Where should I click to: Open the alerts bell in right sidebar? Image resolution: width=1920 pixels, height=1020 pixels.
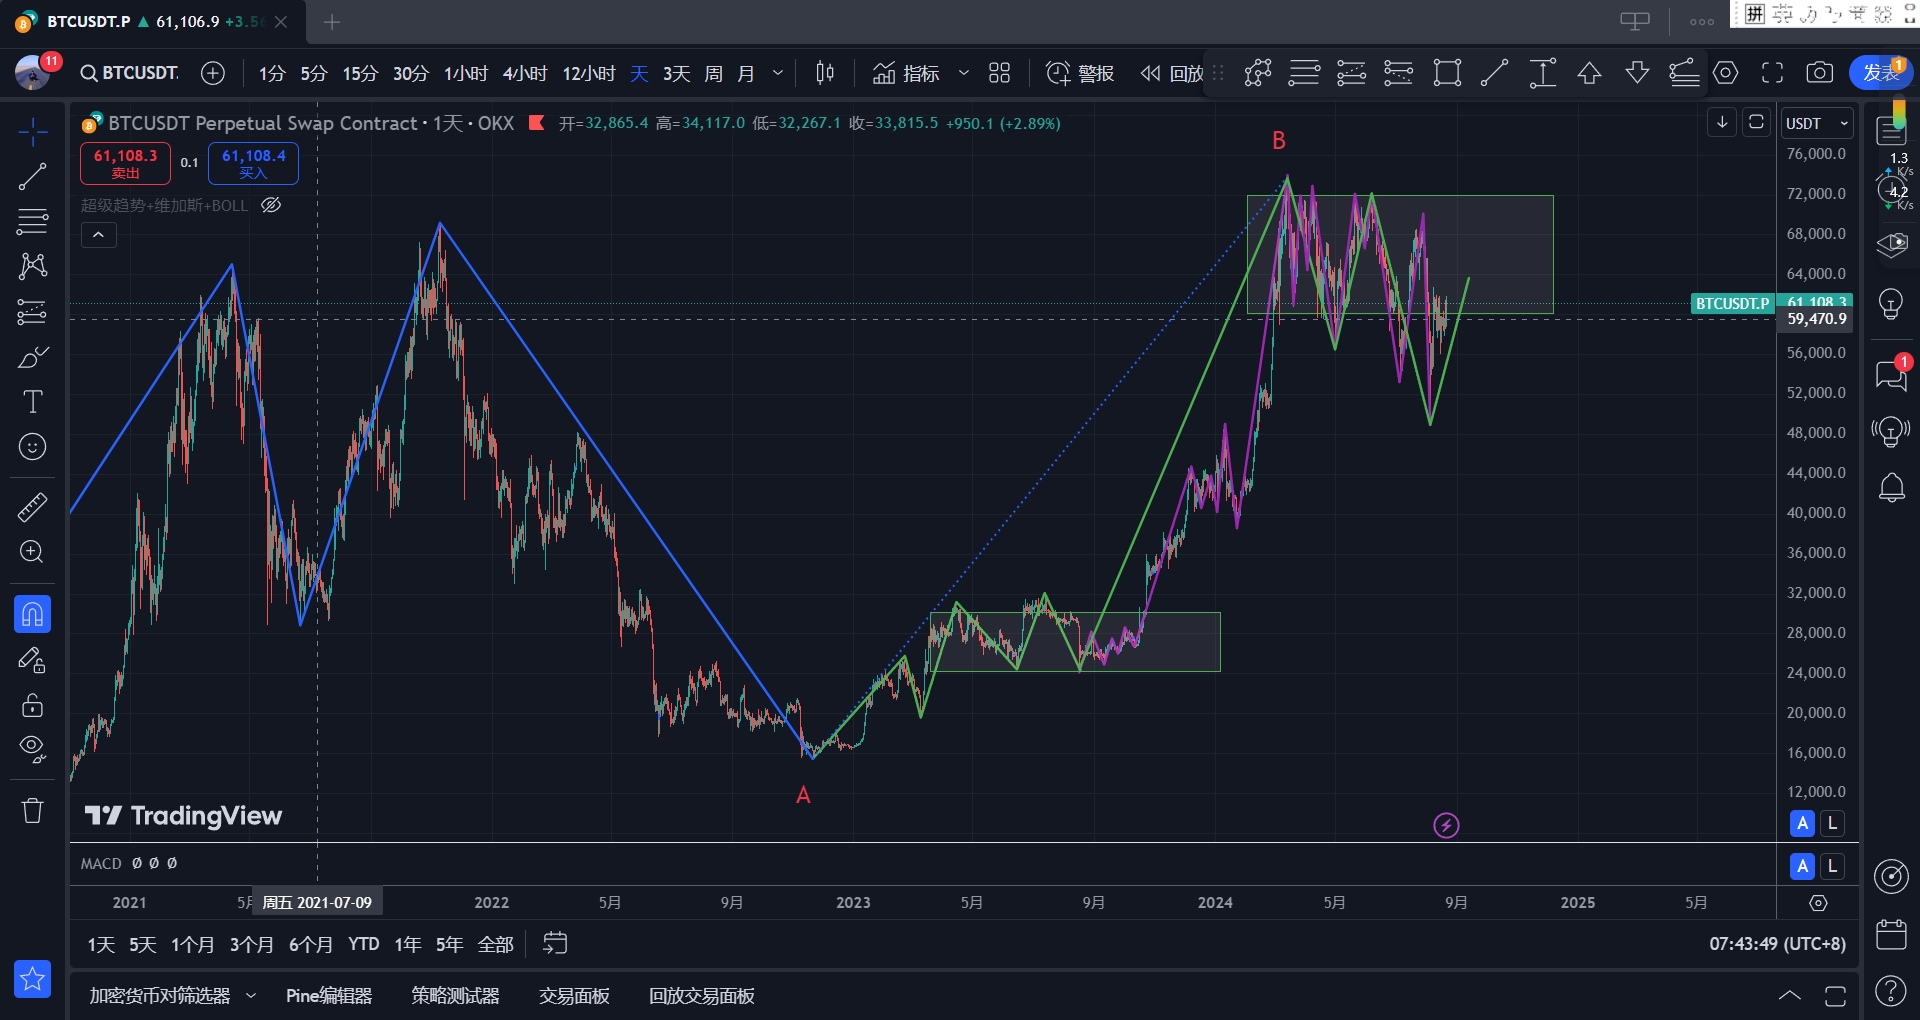[x=1891, y=488]
